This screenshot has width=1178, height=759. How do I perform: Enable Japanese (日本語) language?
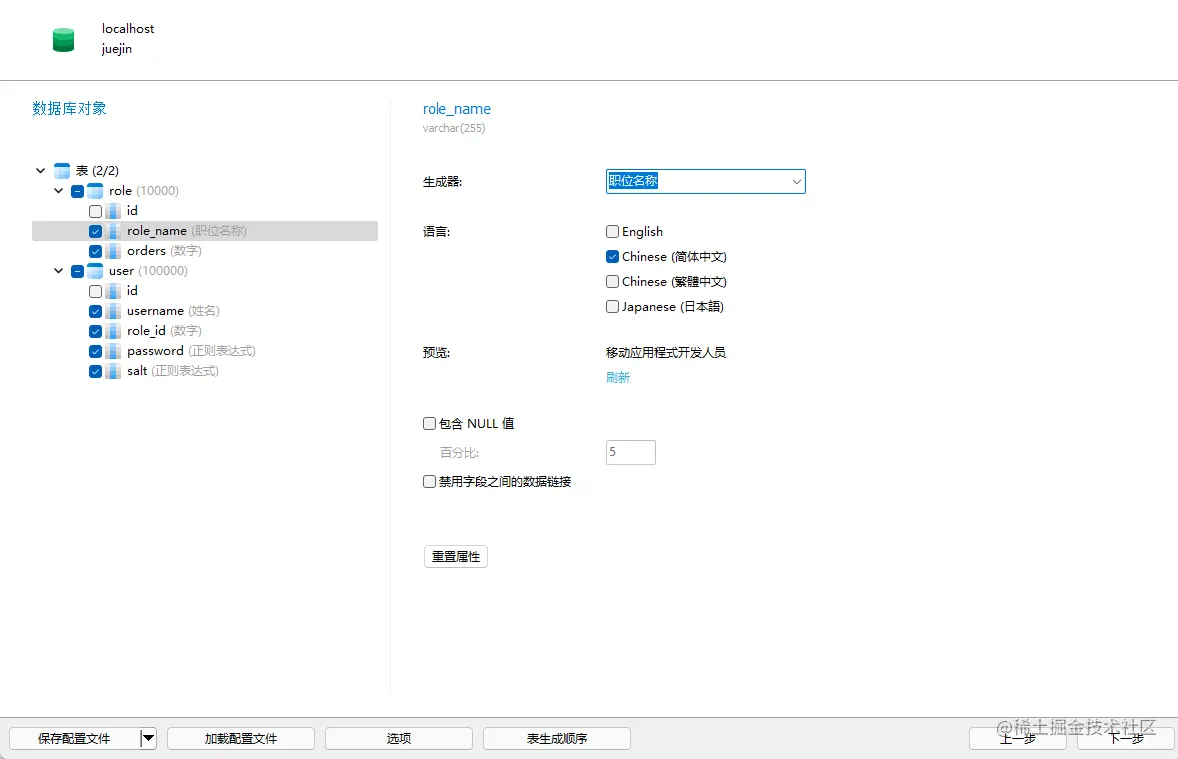pos(612,307)
